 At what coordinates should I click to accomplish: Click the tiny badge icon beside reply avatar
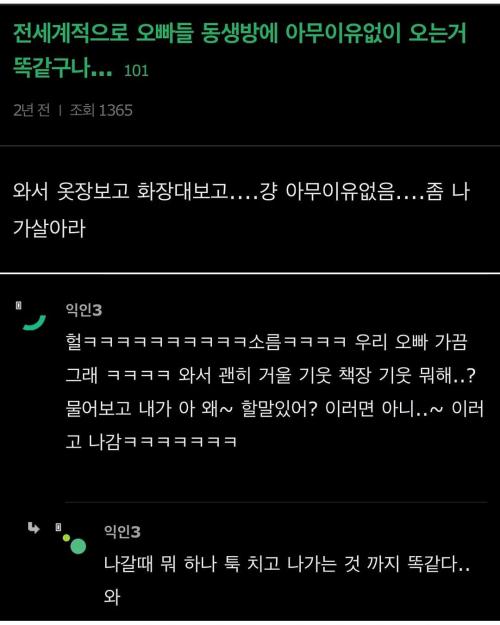pyautogui.click(x=58, y=527)
